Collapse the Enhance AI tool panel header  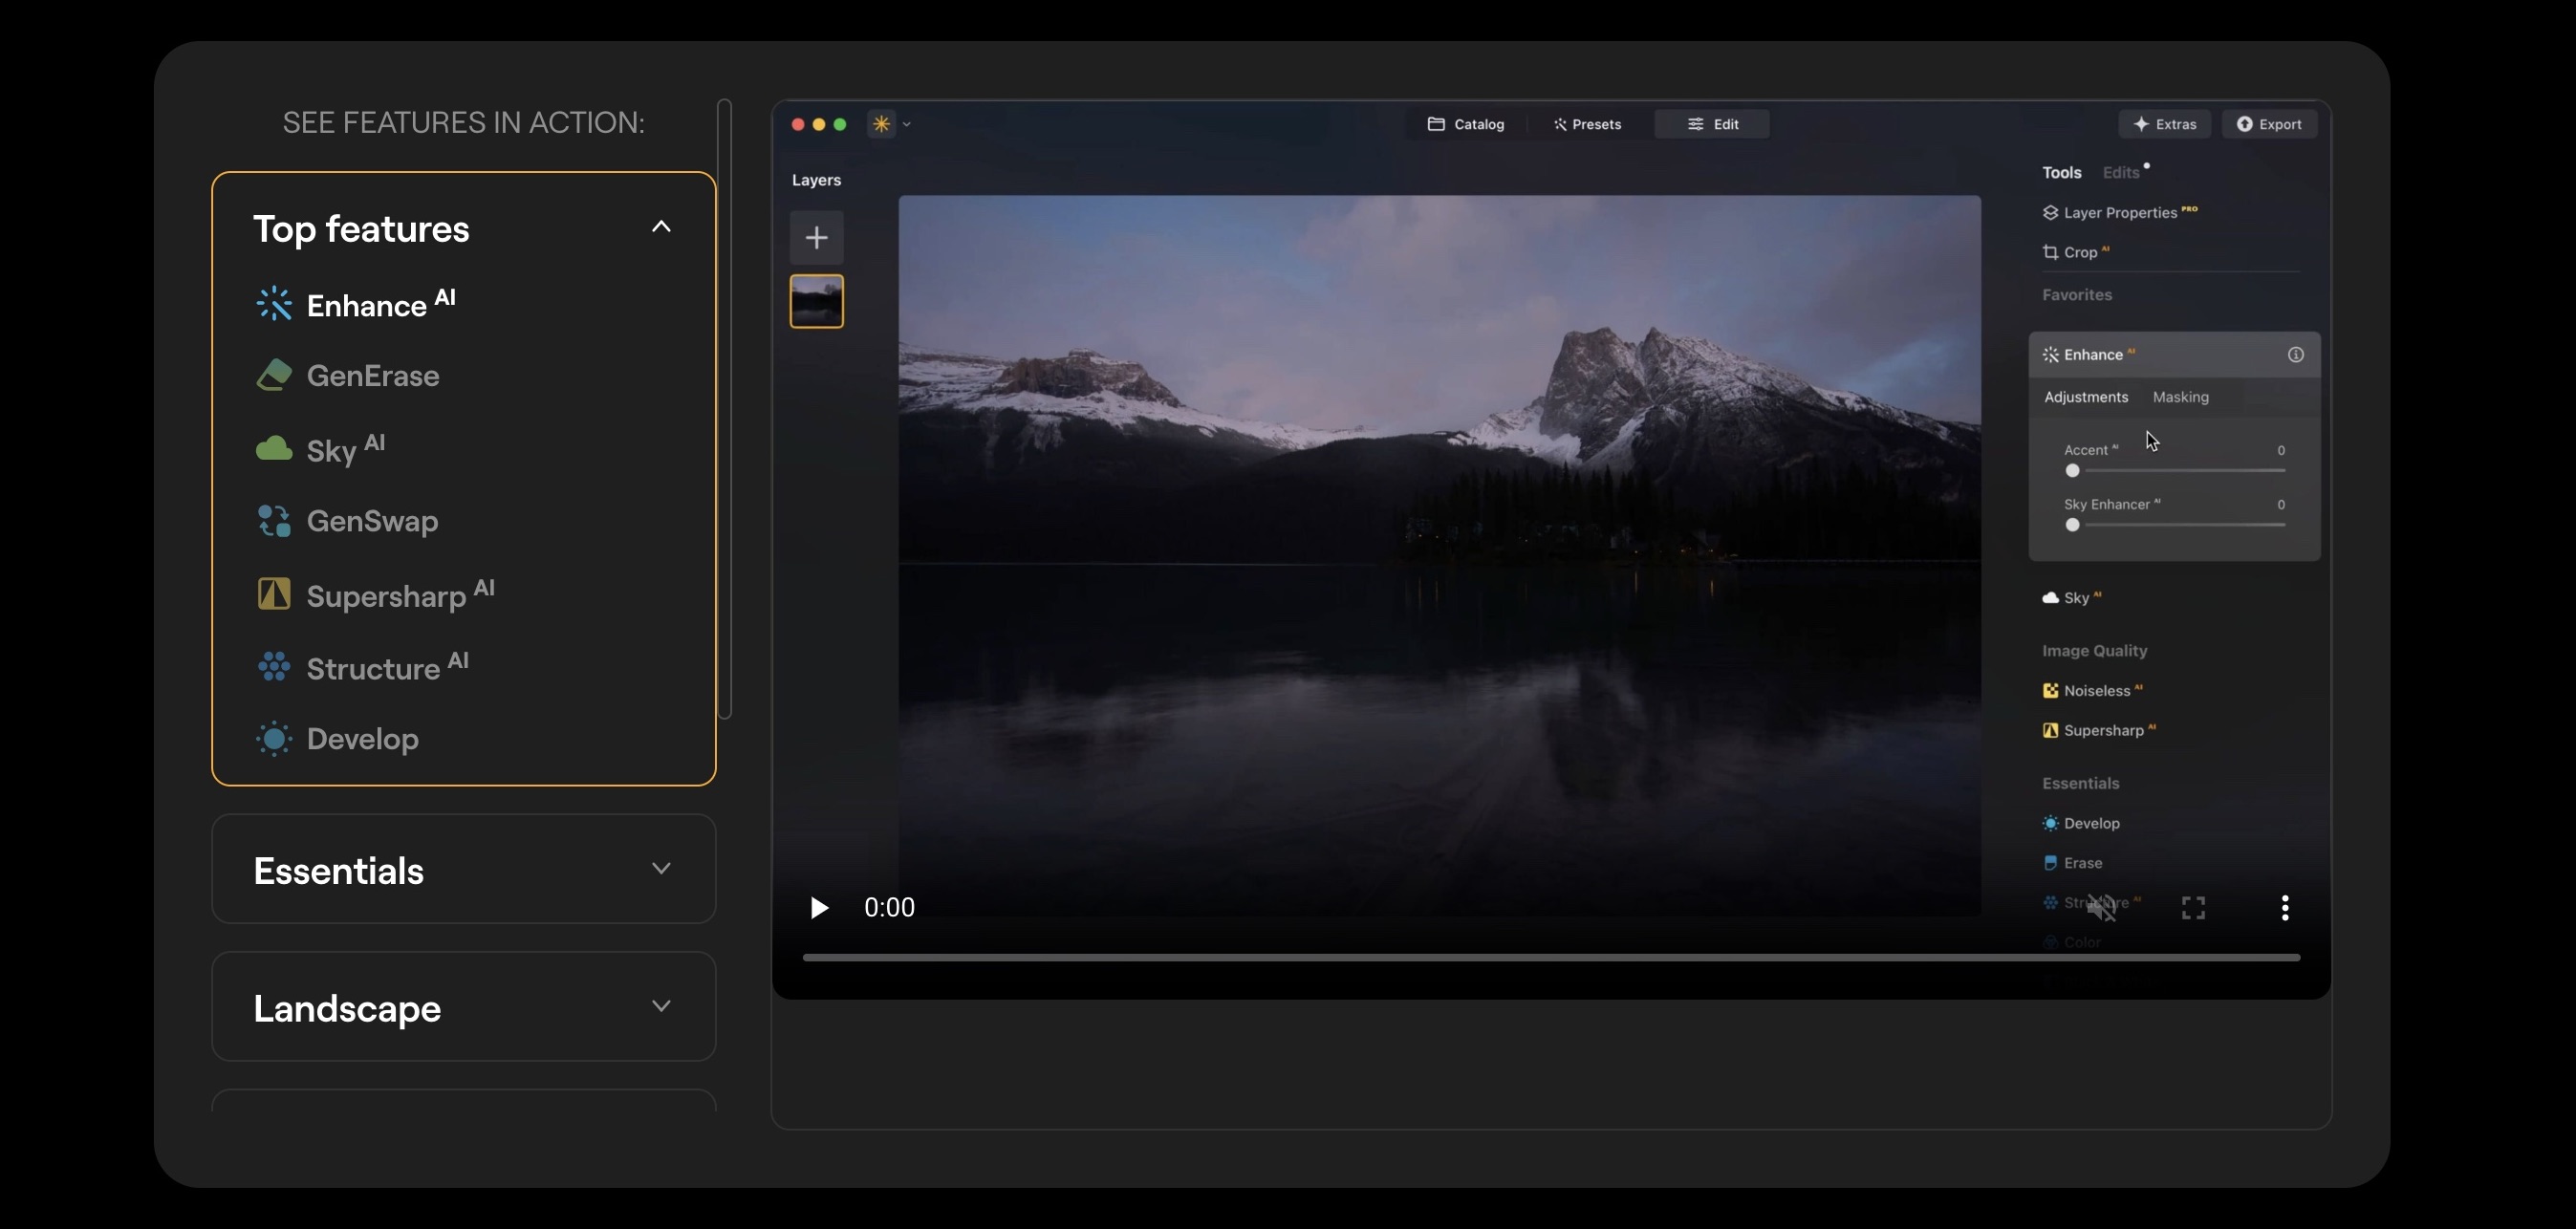click(2174, 355)
